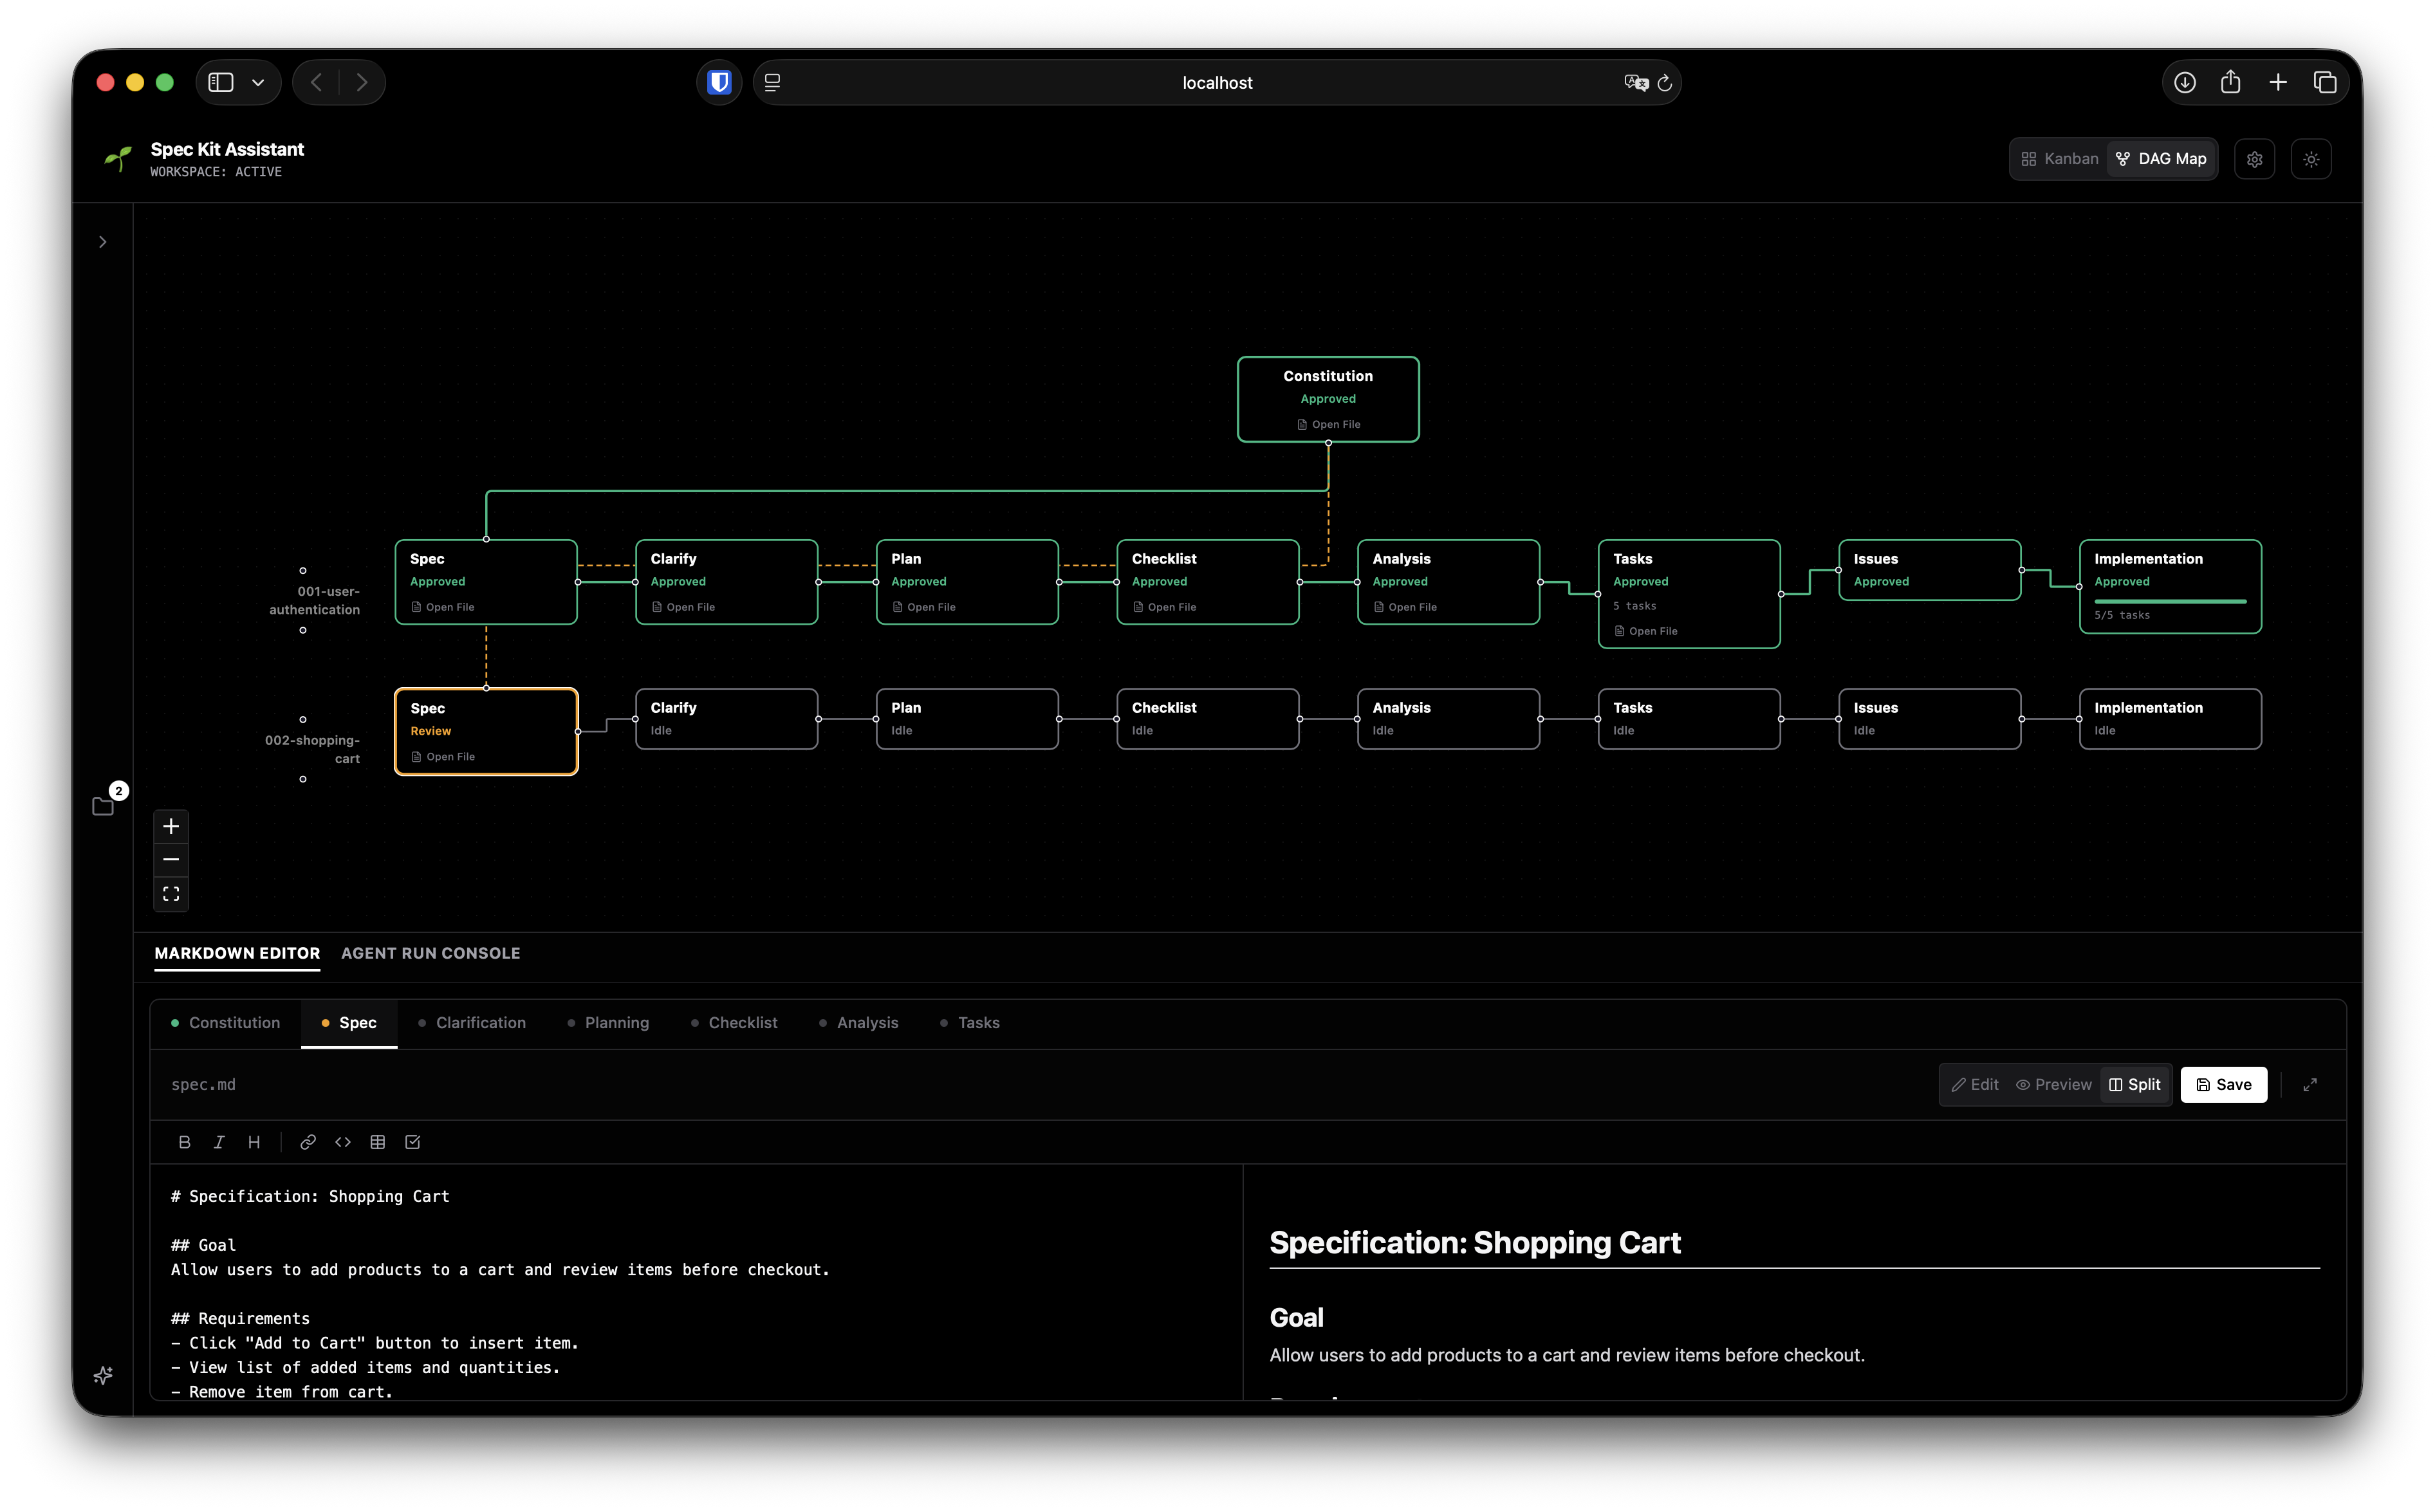
Task: Open the MARKDOWN EDITOR panel tab
Action: pyautogui.click(x=237, y=953)
